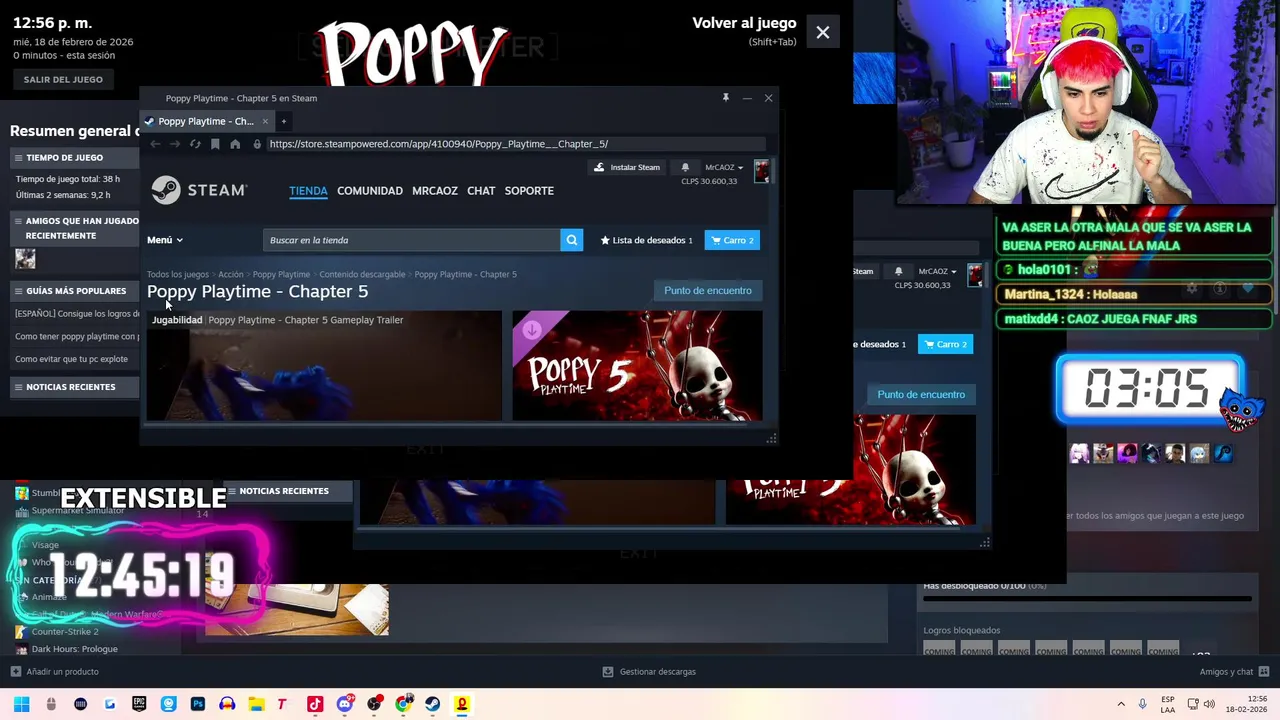Open the overlay browser home page
The image size is (1280, 720).
(235, 144)
